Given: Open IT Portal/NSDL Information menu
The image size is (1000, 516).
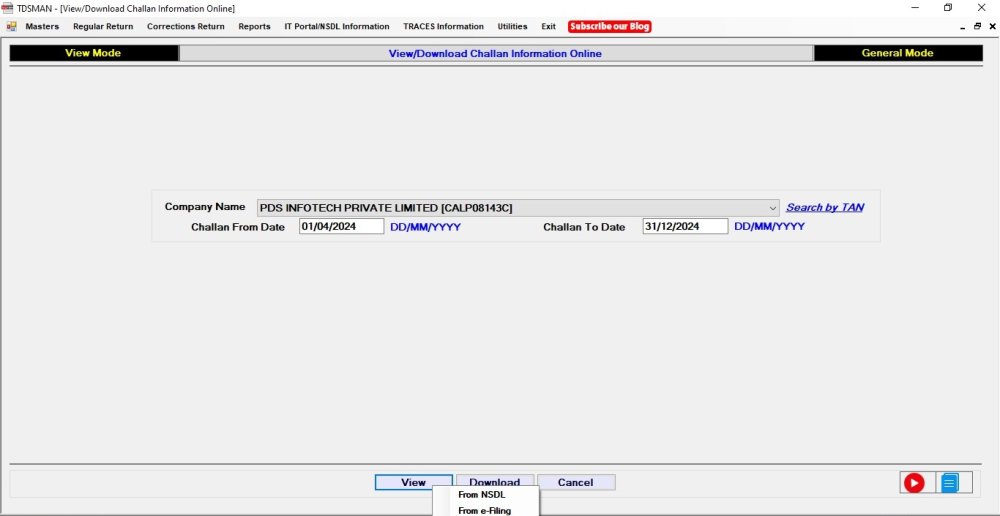Looking at the screenshot, I should tap(337, 26).
